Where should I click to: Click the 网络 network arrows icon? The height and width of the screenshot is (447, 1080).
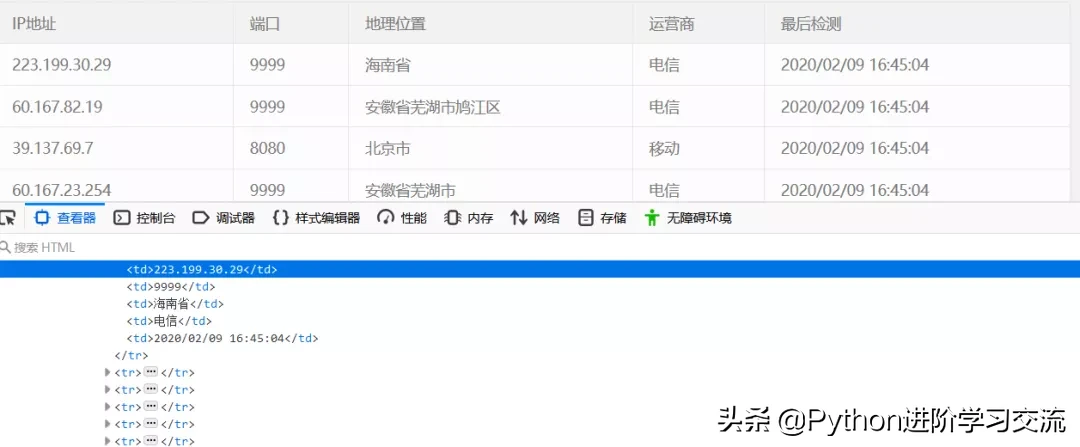point(519,217)
